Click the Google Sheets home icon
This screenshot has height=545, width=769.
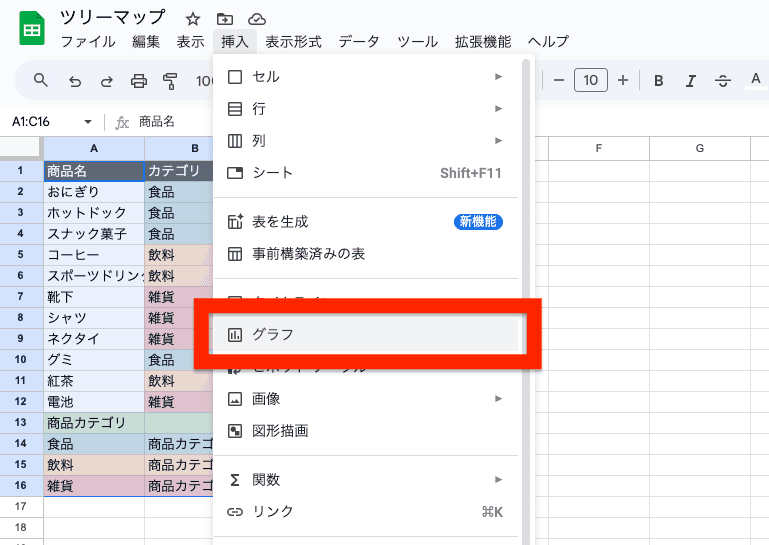[30, 28]
